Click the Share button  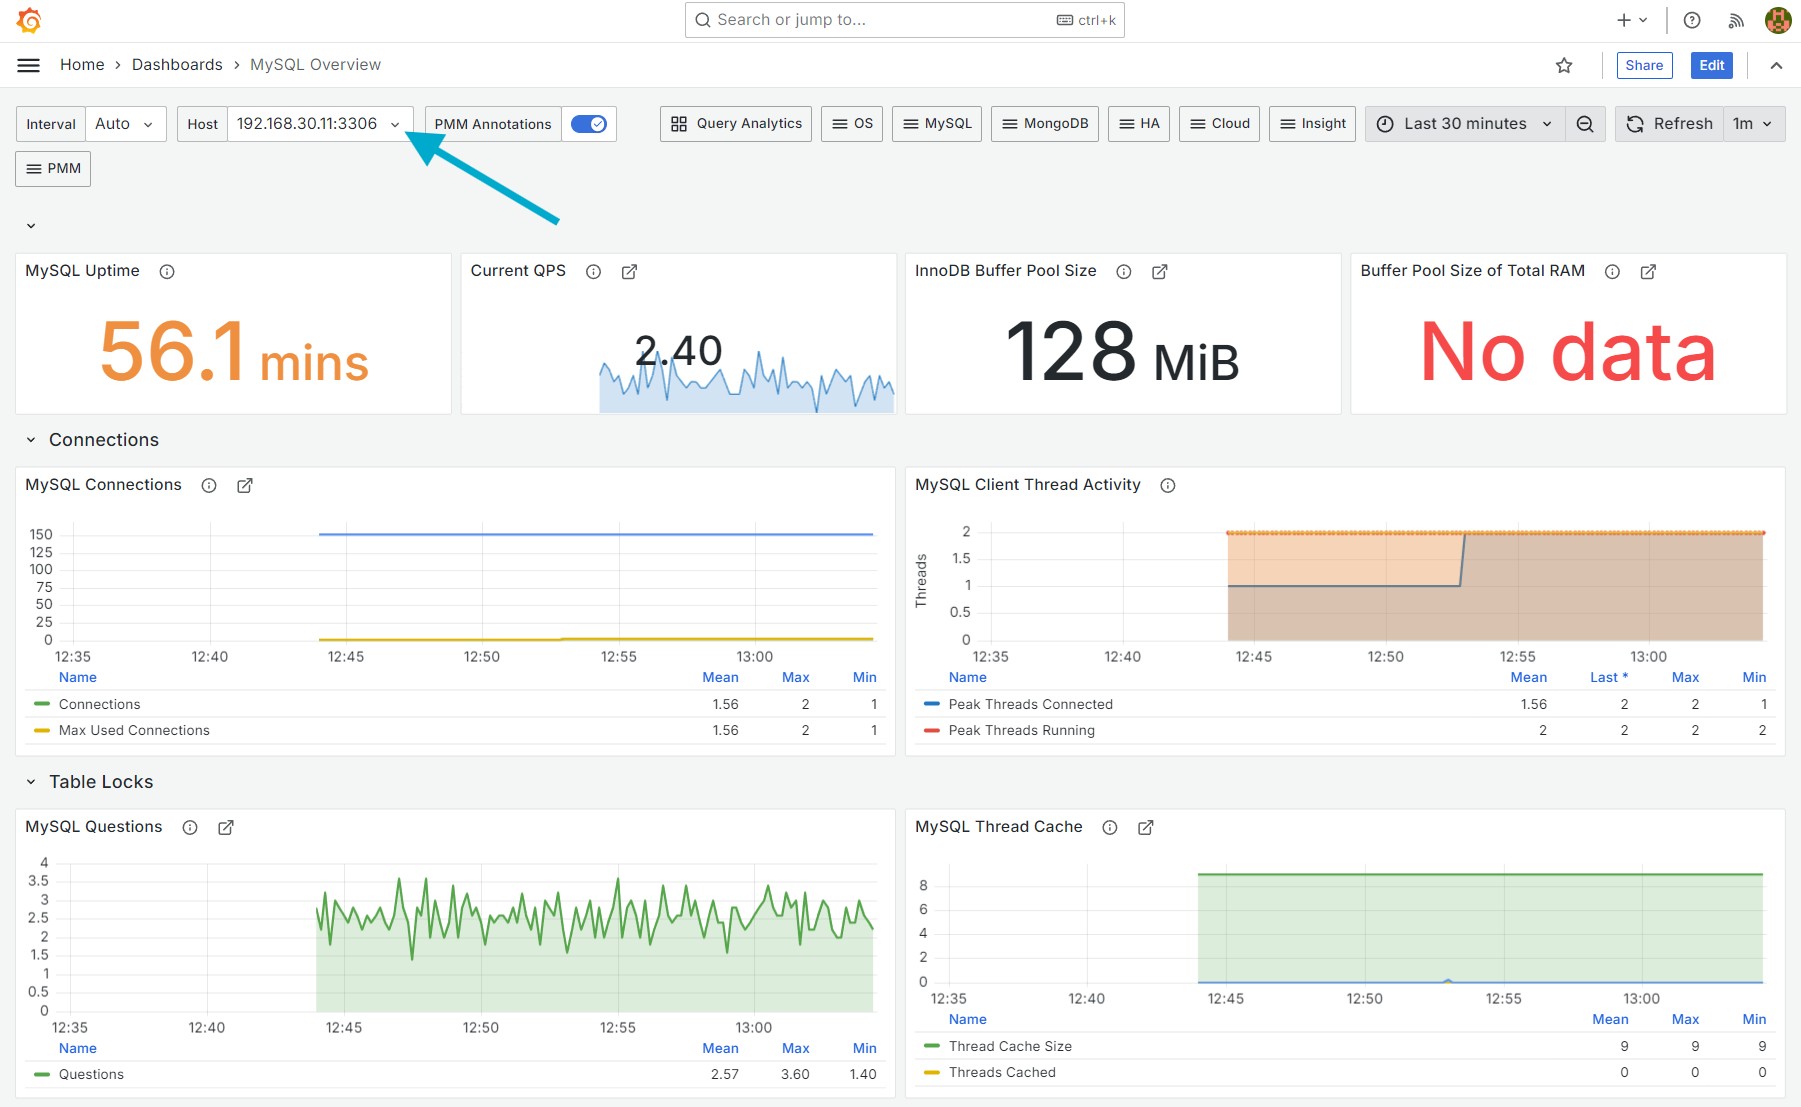1644,65
